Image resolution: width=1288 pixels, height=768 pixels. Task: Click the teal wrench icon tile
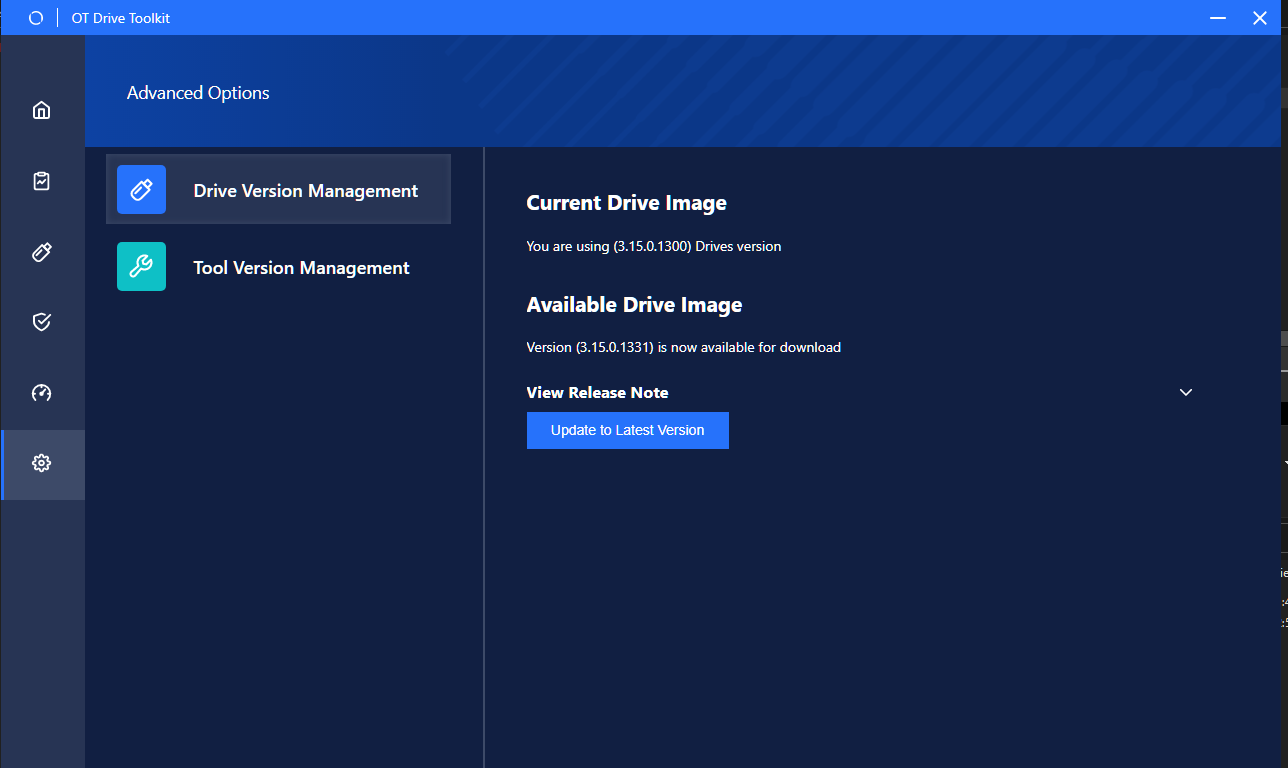(141, 267)
